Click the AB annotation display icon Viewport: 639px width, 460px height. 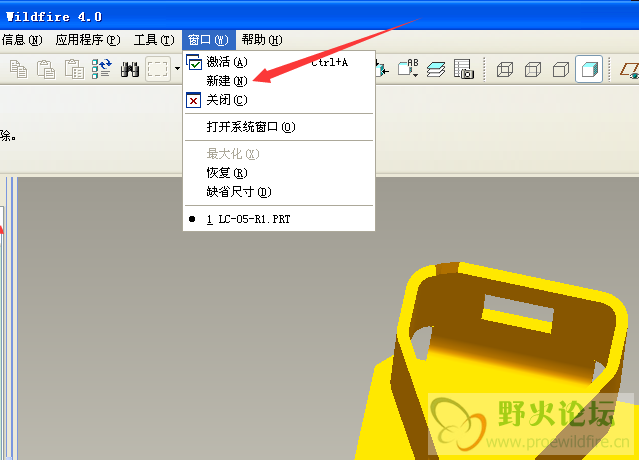(x=408, y=68)
